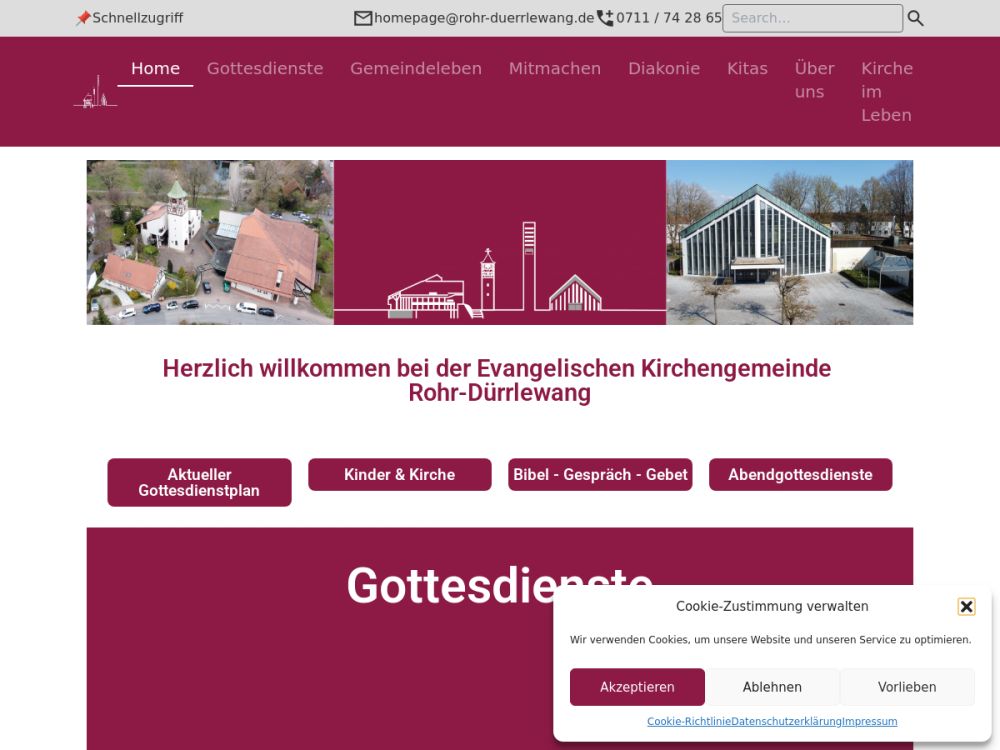The width and height of the screenshot is (1000, 750).
Task: Click the Abendgottesdienste button
Action: 800,475
